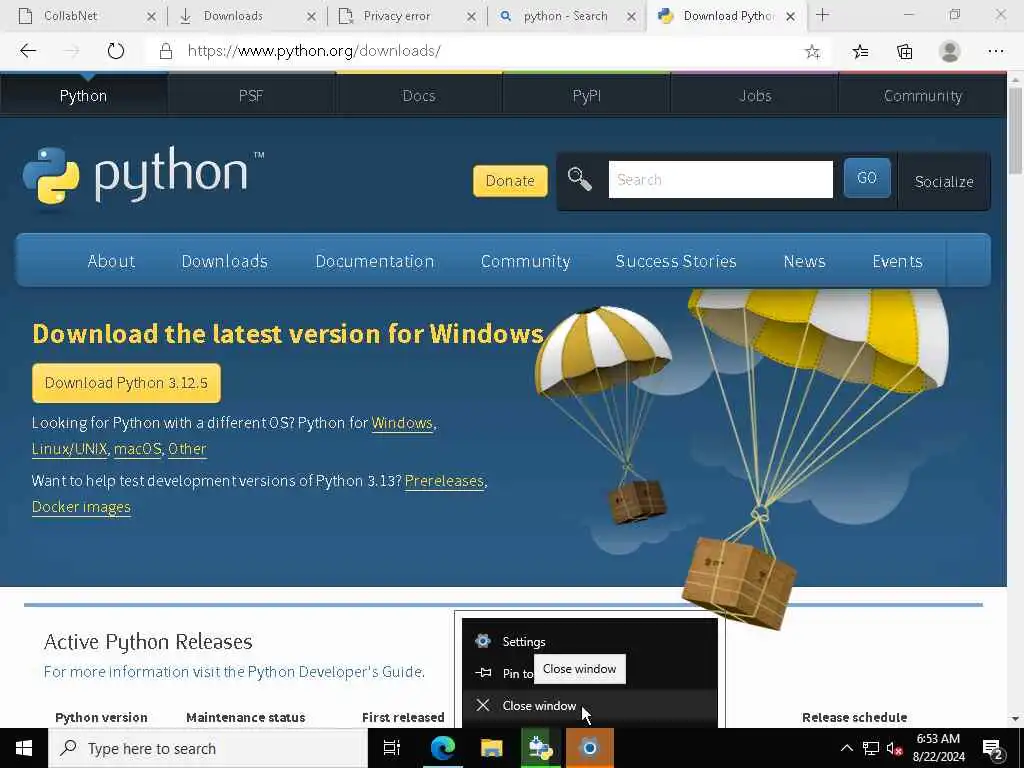This screenshot has width=1024, height=768.
Task: Reload the page with the refresh icon
Action: [x=116, y=51]
